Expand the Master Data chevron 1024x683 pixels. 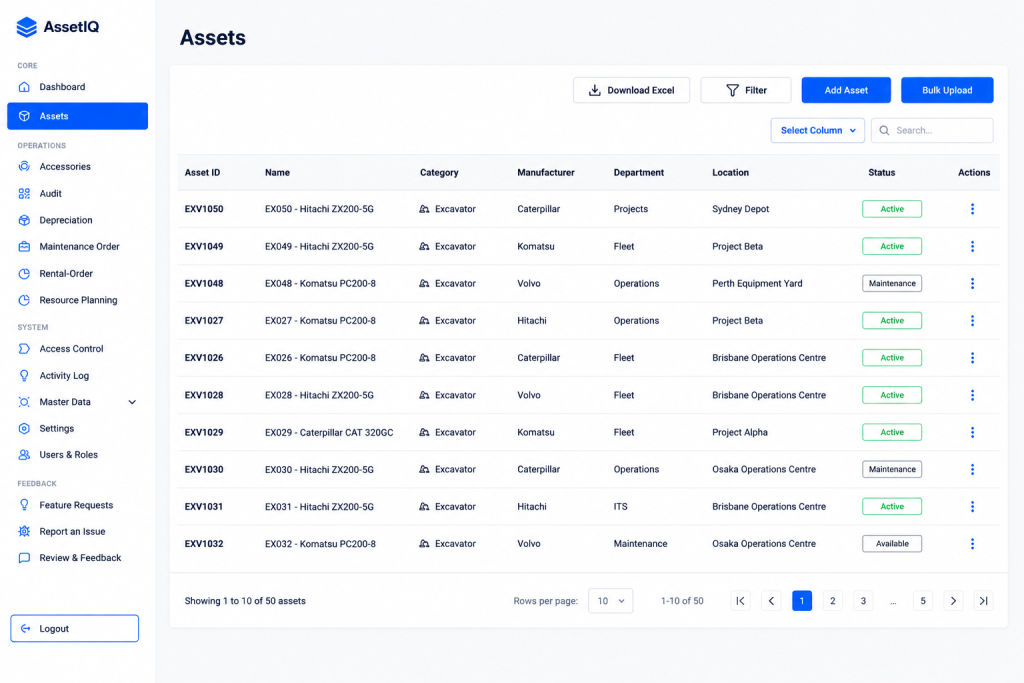132,402
